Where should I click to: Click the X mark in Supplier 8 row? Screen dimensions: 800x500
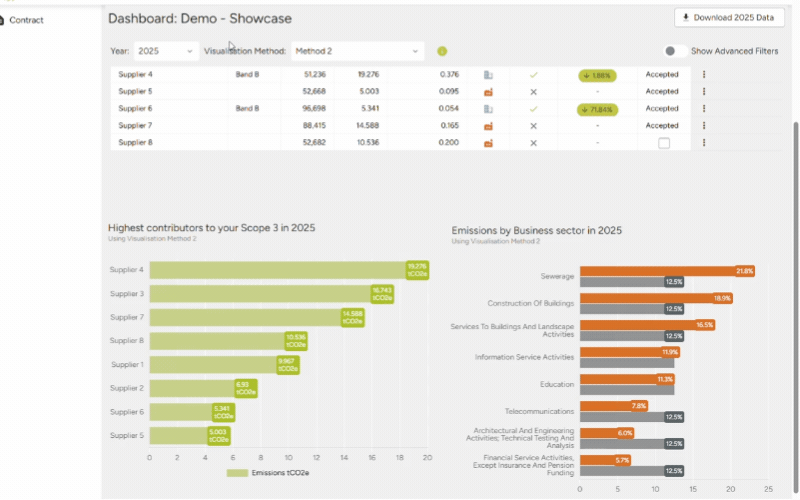pos(533,143)
